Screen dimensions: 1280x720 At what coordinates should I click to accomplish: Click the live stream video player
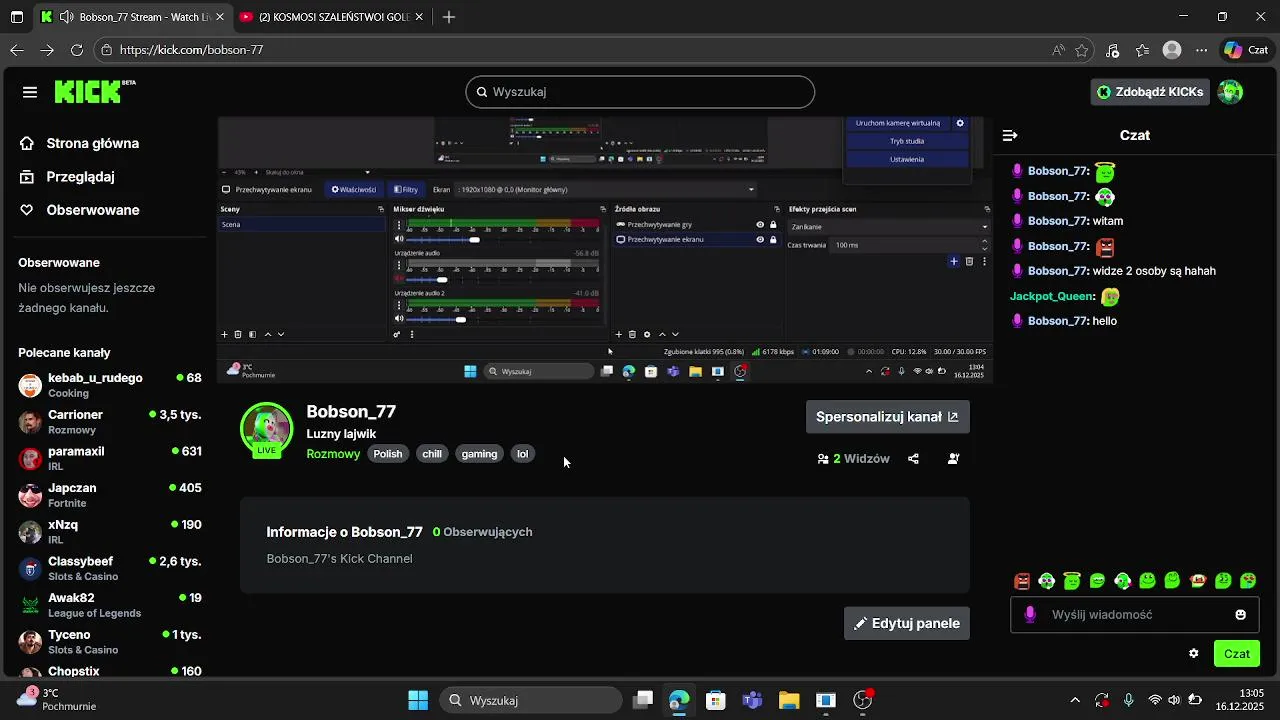pyautogui.click(x=605, y=250)
